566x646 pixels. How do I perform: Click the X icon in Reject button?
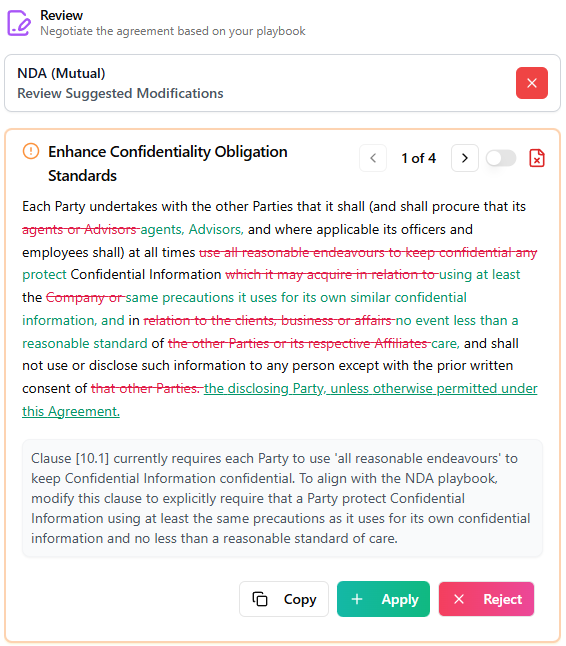click(x=459, y=599)
